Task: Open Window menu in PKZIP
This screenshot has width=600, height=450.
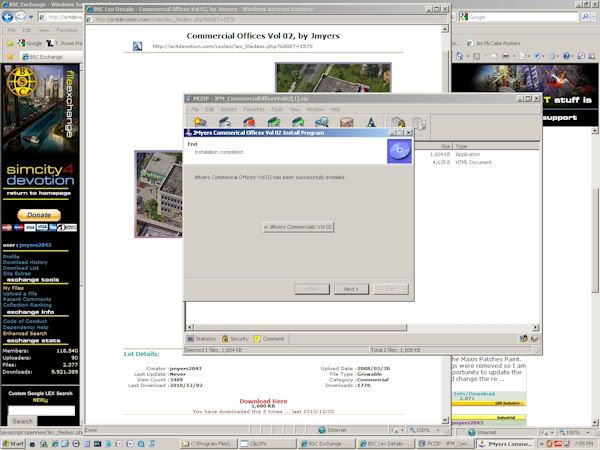Action: click(315, 109)
